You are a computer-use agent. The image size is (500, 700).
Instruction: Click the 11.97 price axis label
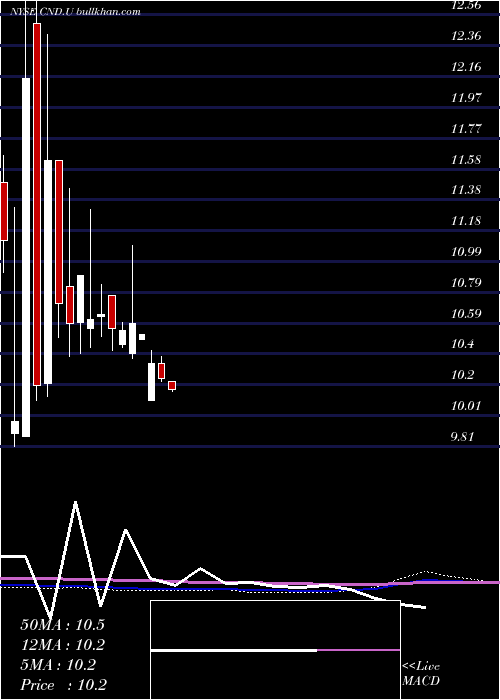coord(466,97)
